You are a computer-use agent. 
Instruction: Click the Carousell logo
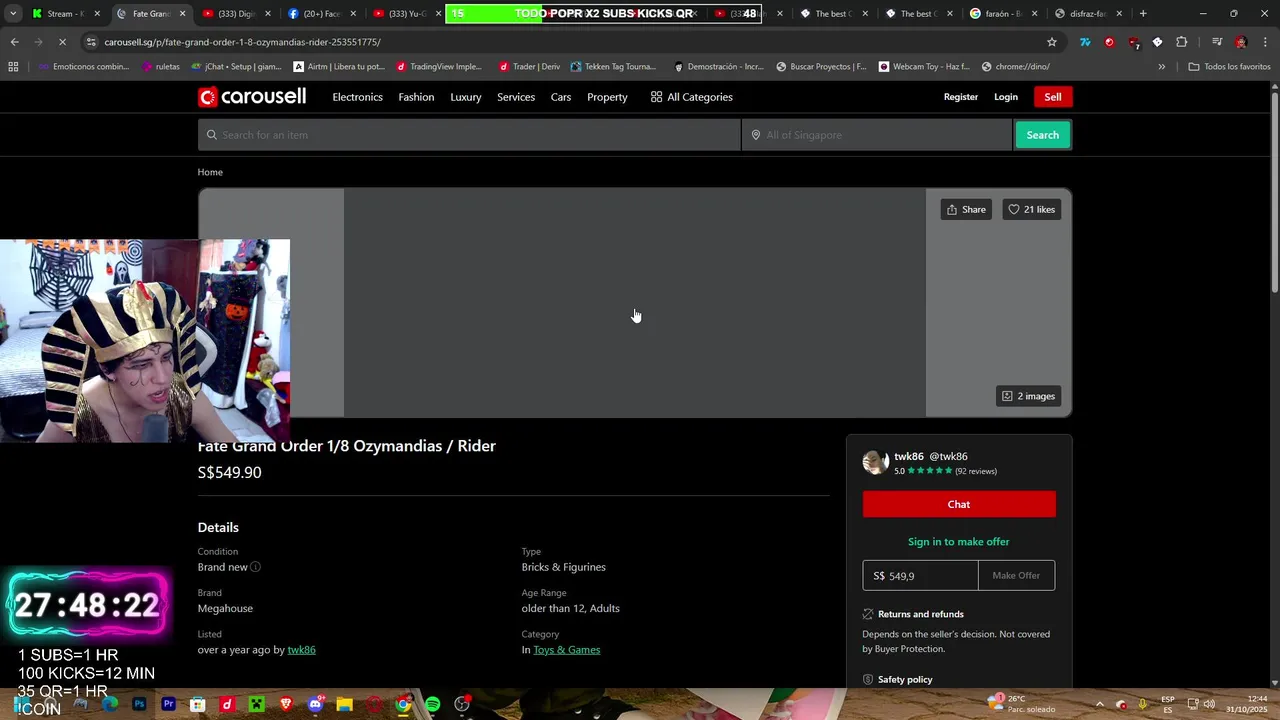click(x=252, y=97)
